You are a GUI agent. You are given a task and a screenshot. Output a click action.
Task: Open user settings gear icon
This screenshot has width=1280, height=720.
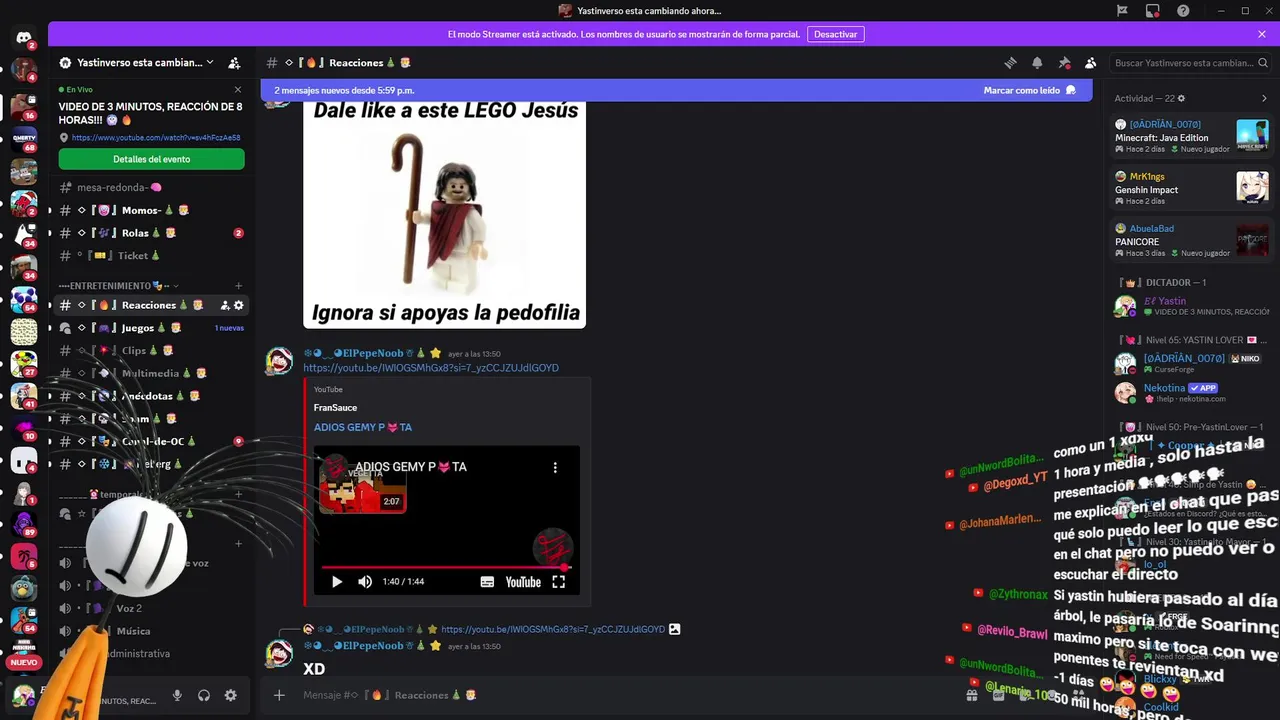pos(231,695)
